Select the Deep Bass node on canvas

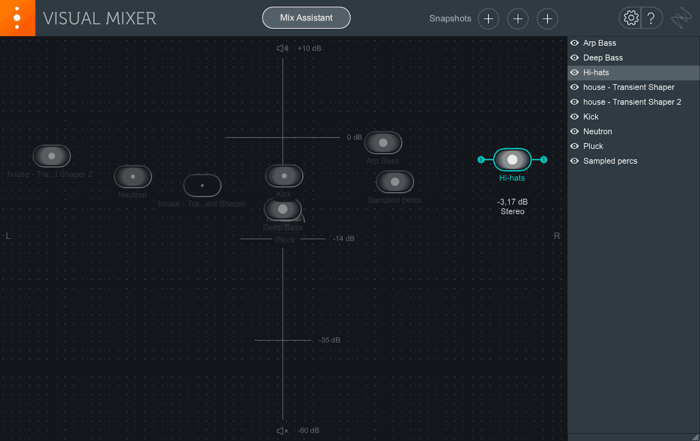tap(283, 209)
